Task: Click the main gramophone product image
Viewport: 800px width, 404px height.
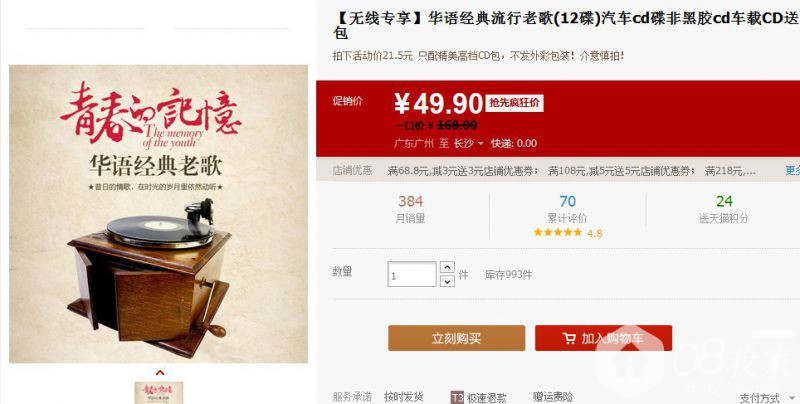Action: (x=159, y=214)
